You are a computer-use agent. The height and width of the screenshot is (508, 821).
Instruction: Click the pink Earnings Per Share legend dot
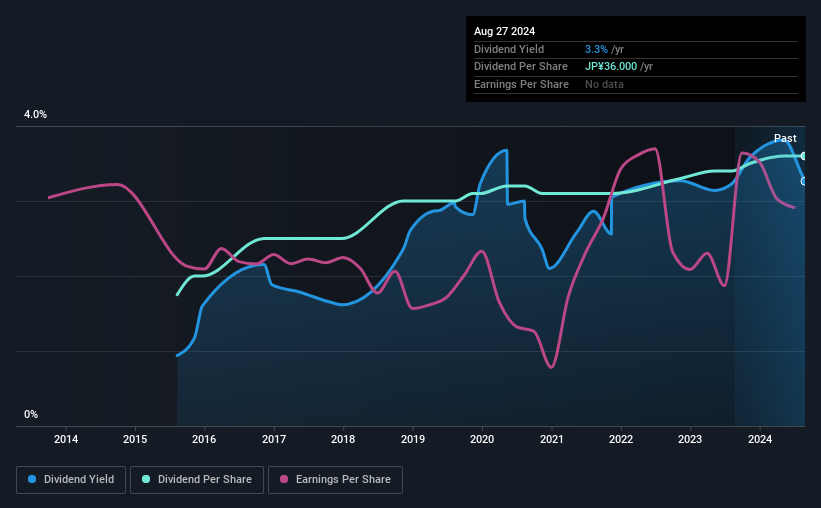(x=284, y=479)
